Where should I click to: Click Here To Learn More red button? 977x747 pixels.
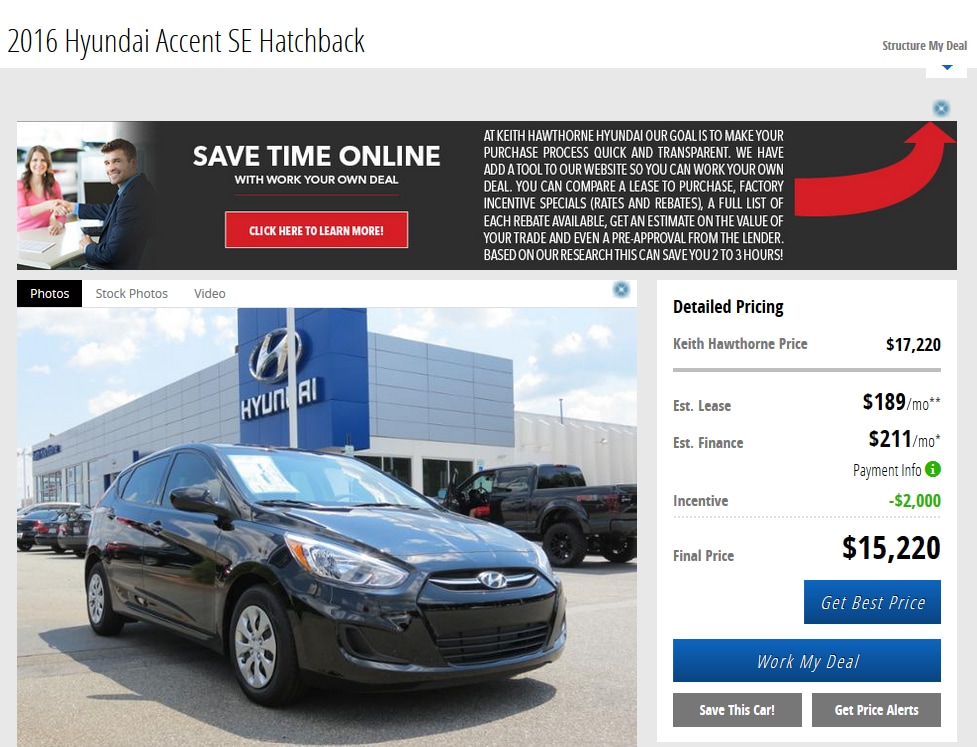317,230
